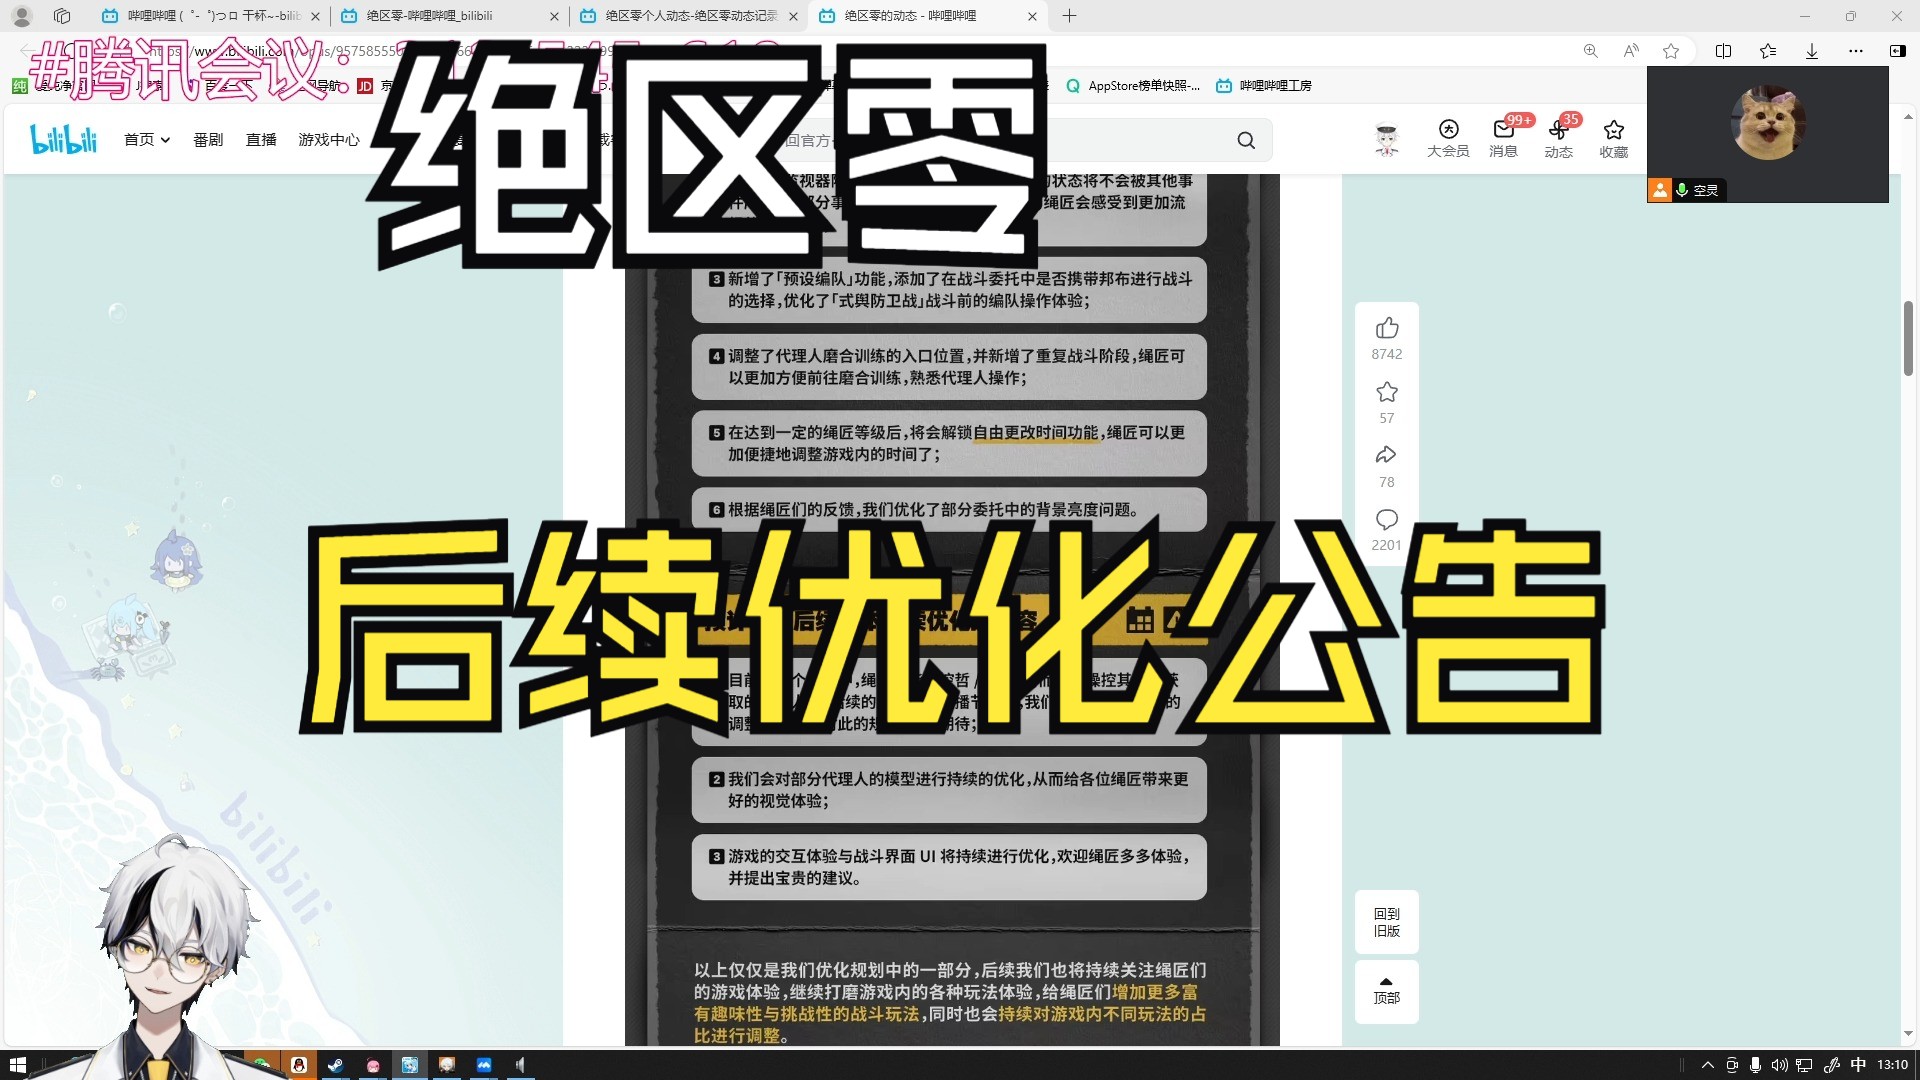Open 收藏 favorites star icon in bilibili header

(x=1613, y=139)
